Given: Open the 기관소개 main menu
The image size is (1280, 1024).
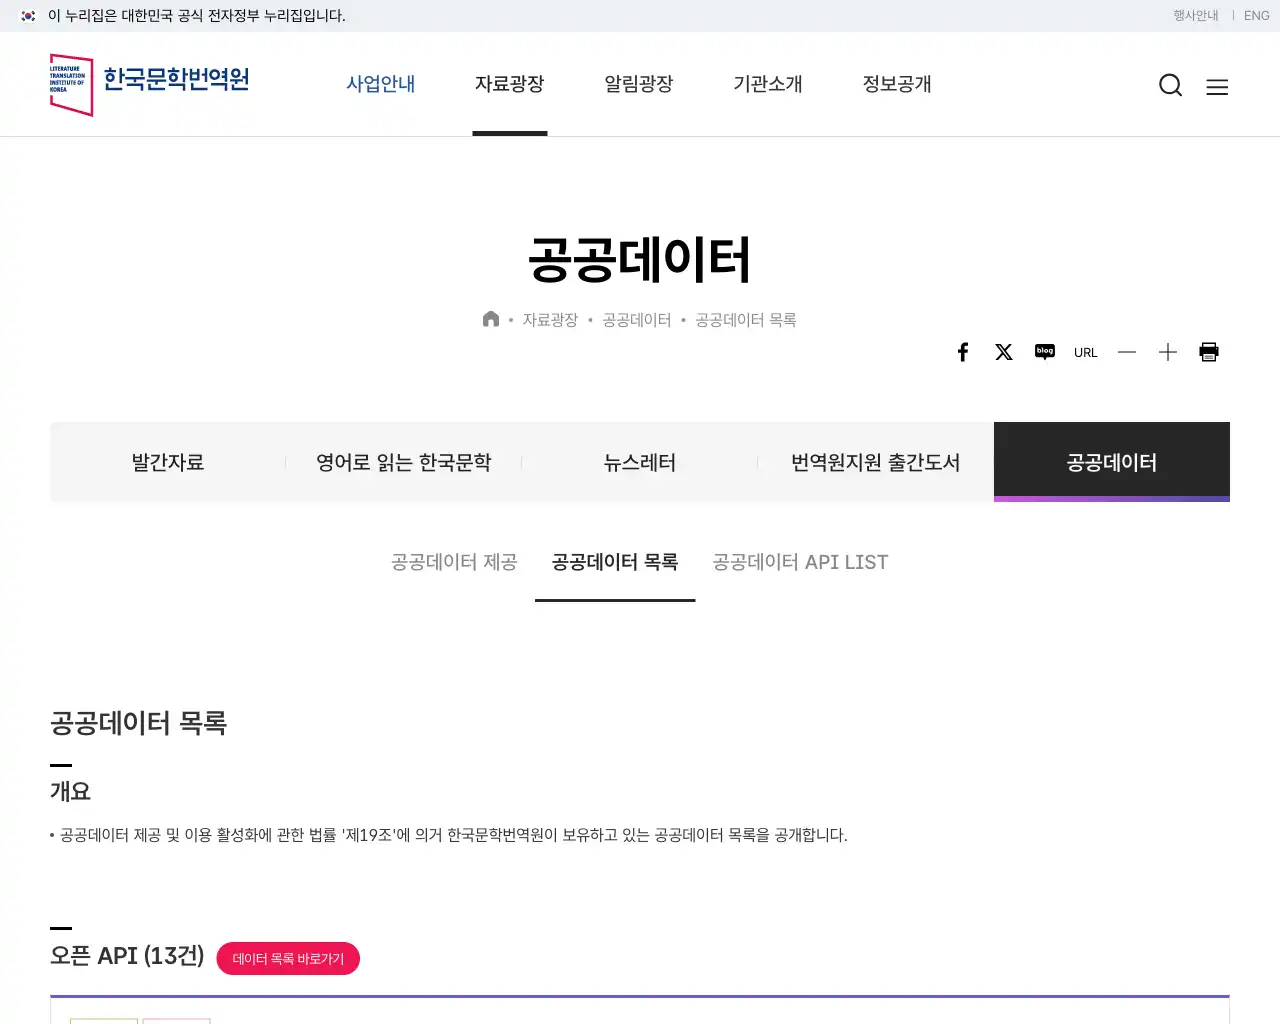Looking at the screenshot, I should pos(768,84).
